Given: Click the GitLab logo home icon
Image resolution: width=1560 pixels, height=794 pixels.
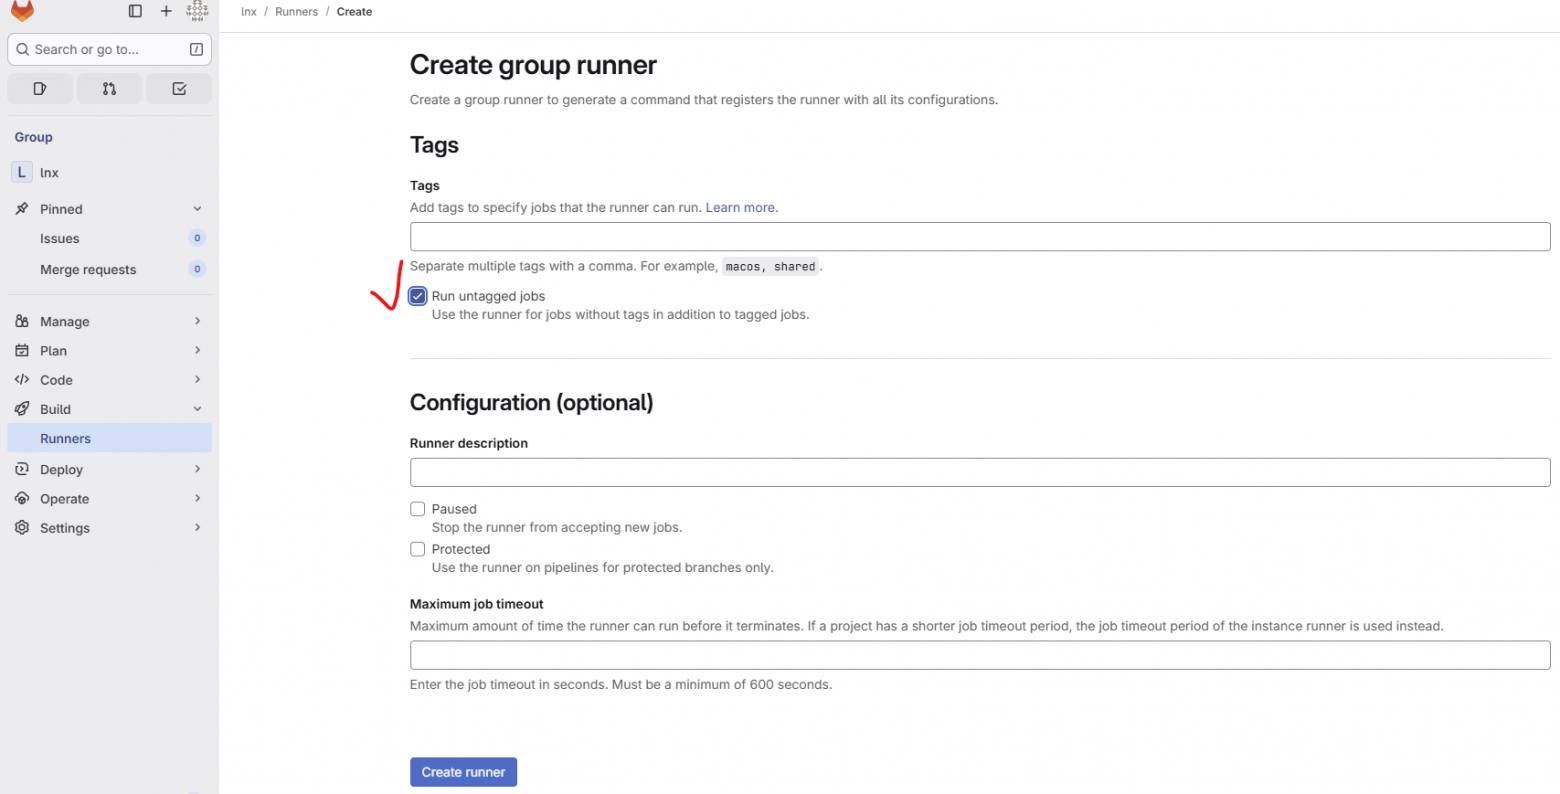Looking at the screenshot, I should pyautogui.click(x=22, y=11).
